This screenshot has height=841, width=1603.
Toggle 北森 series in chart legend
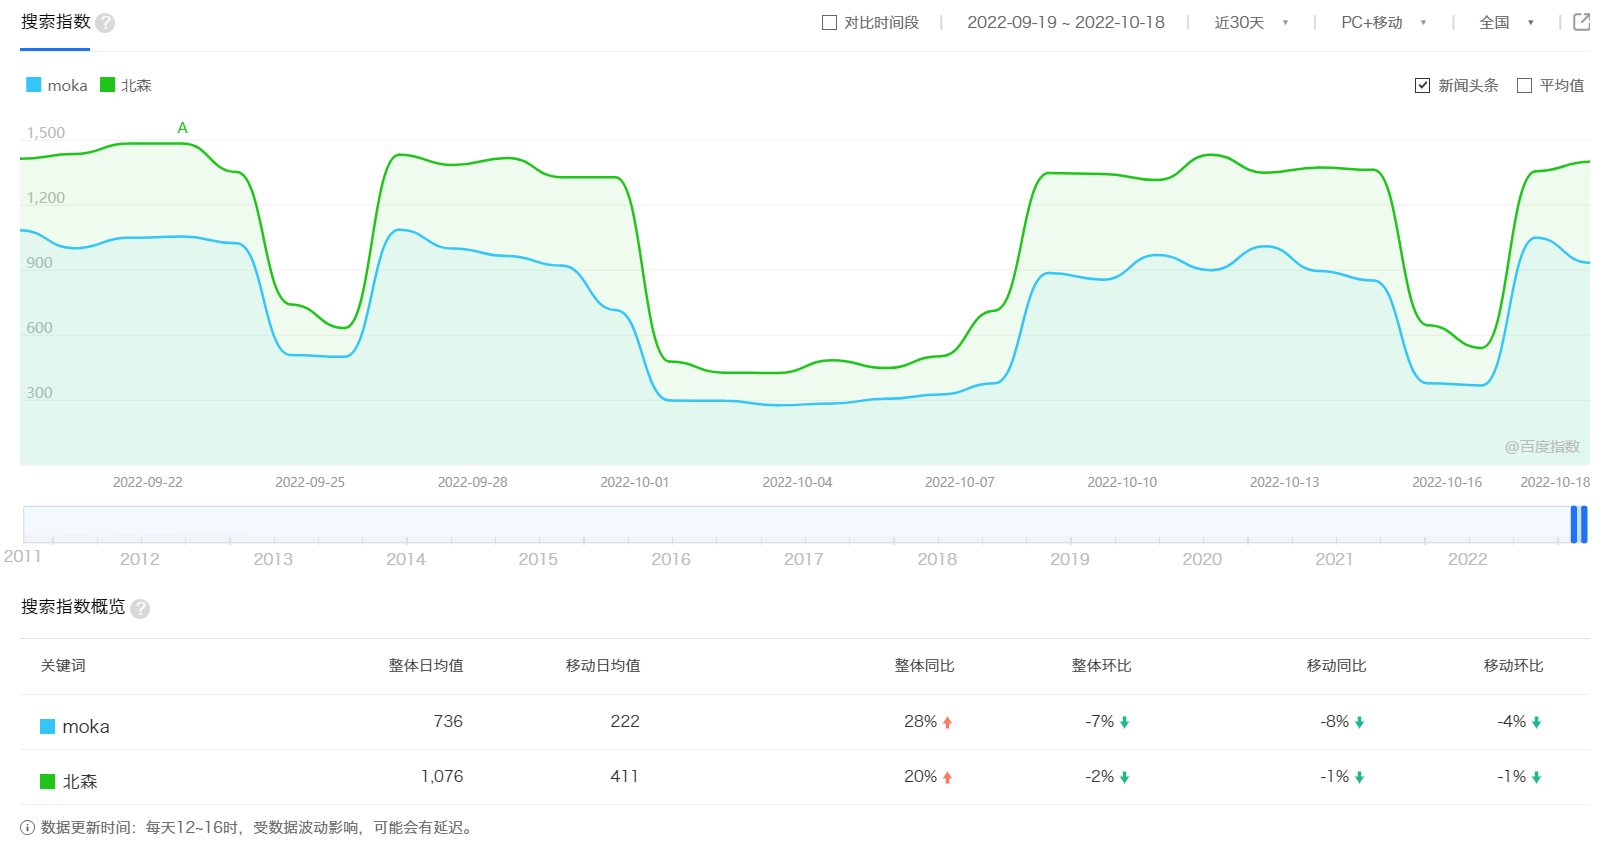(126, 86)
